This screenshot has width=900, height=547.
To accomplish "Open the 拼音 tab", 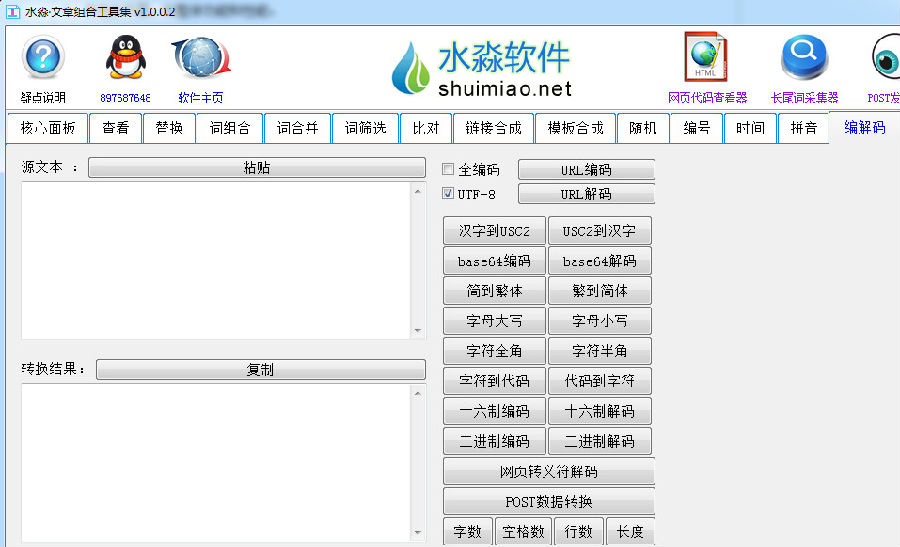I will click(804, 128).
